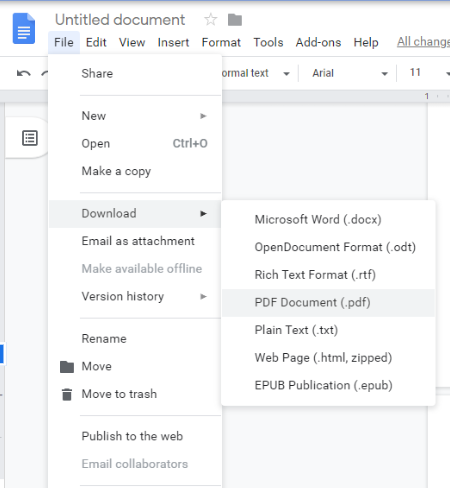Click the Google Docs home icon
Image resolution: width=450 pixels, height=488 pixels.
[24, 29]
